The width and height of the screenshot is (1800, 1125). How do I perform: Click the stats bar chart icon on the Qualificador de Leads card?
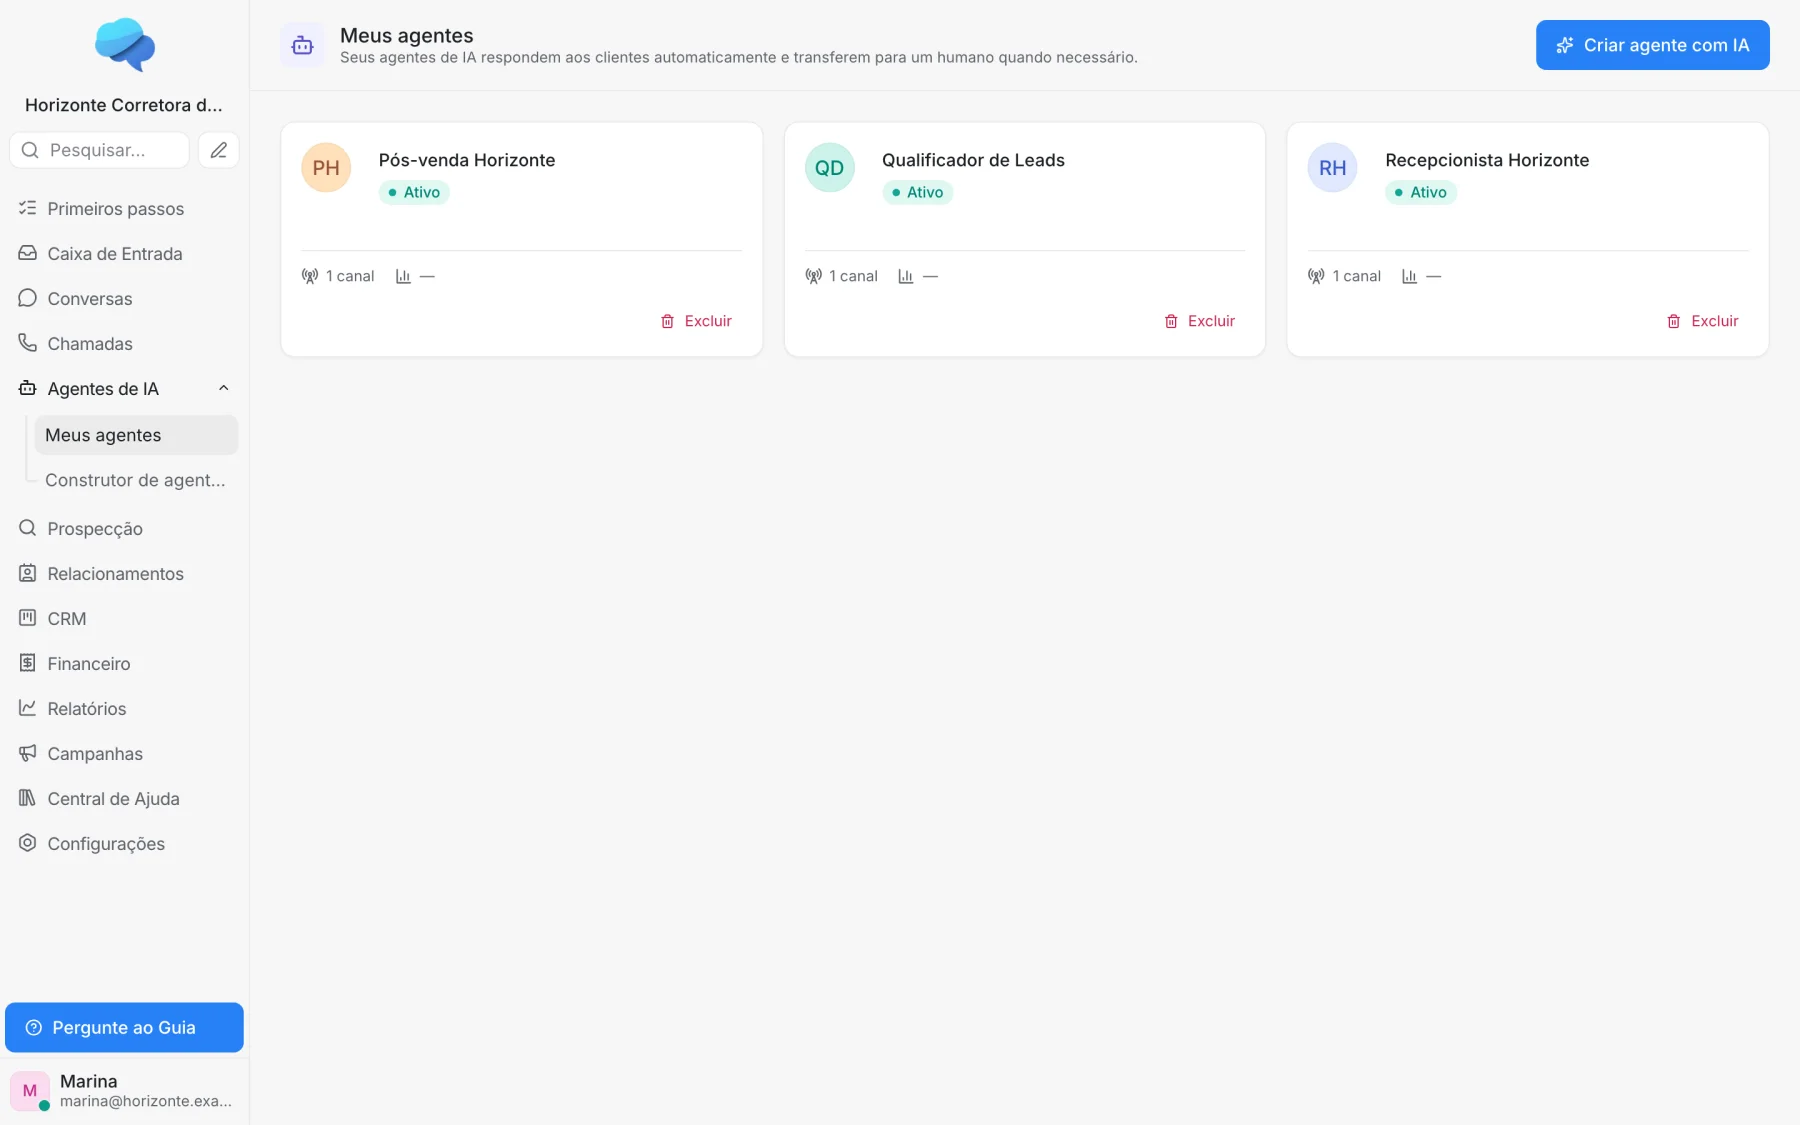click(906, 276)
